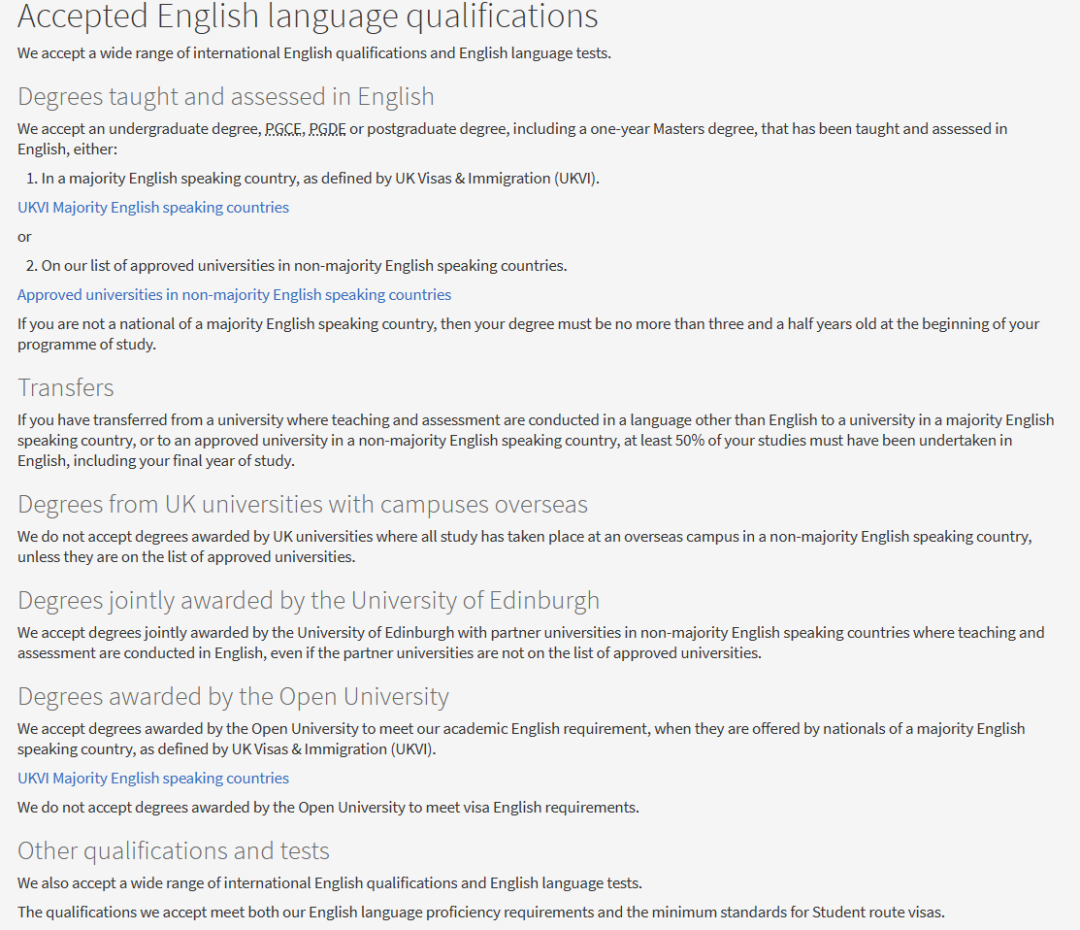Open the UKVI Majority English speaking countries link under Open University
1080x930 pixels.
point(153,778)
